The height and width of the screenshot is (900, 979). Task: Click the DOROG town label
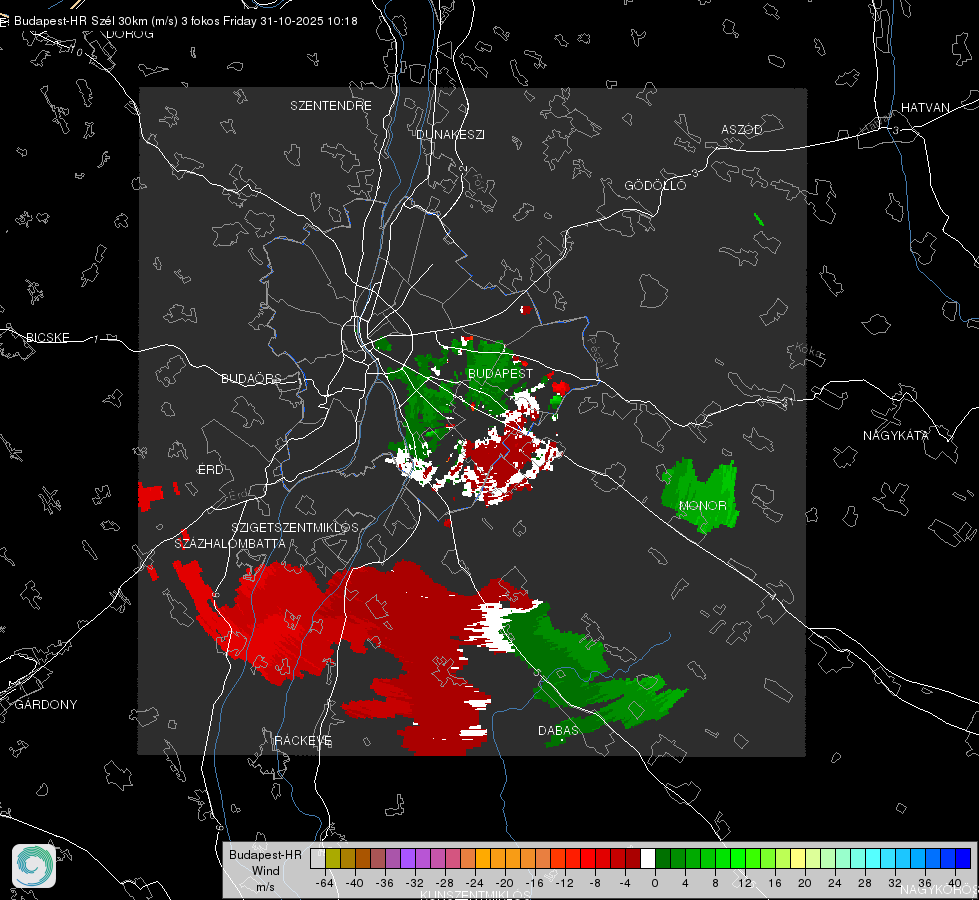point(130,34)
